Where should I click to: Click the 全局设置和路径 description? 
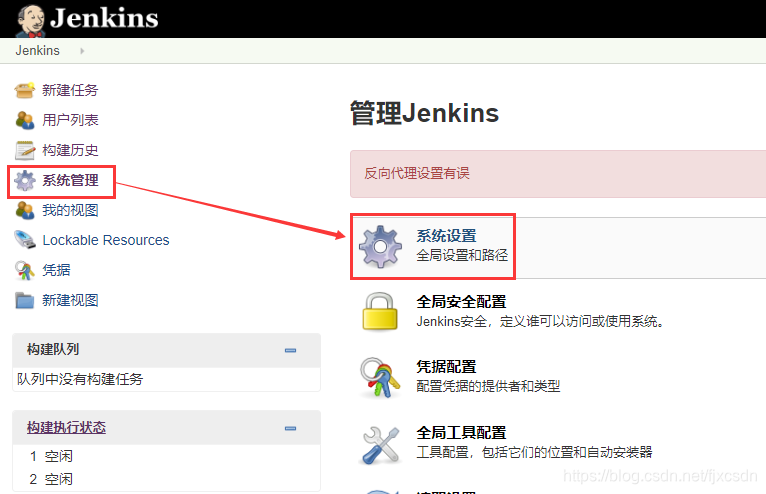click(x=462, y=256)
